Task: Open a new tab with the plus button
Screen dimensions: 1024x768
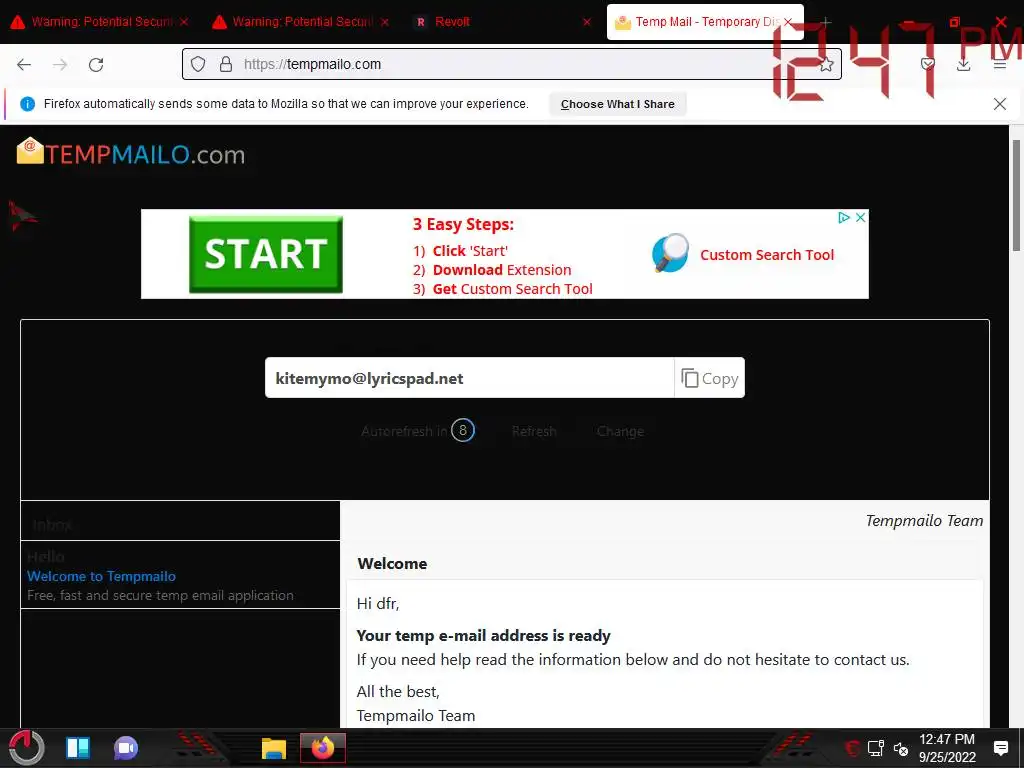Action: click(x=826, y=22)
